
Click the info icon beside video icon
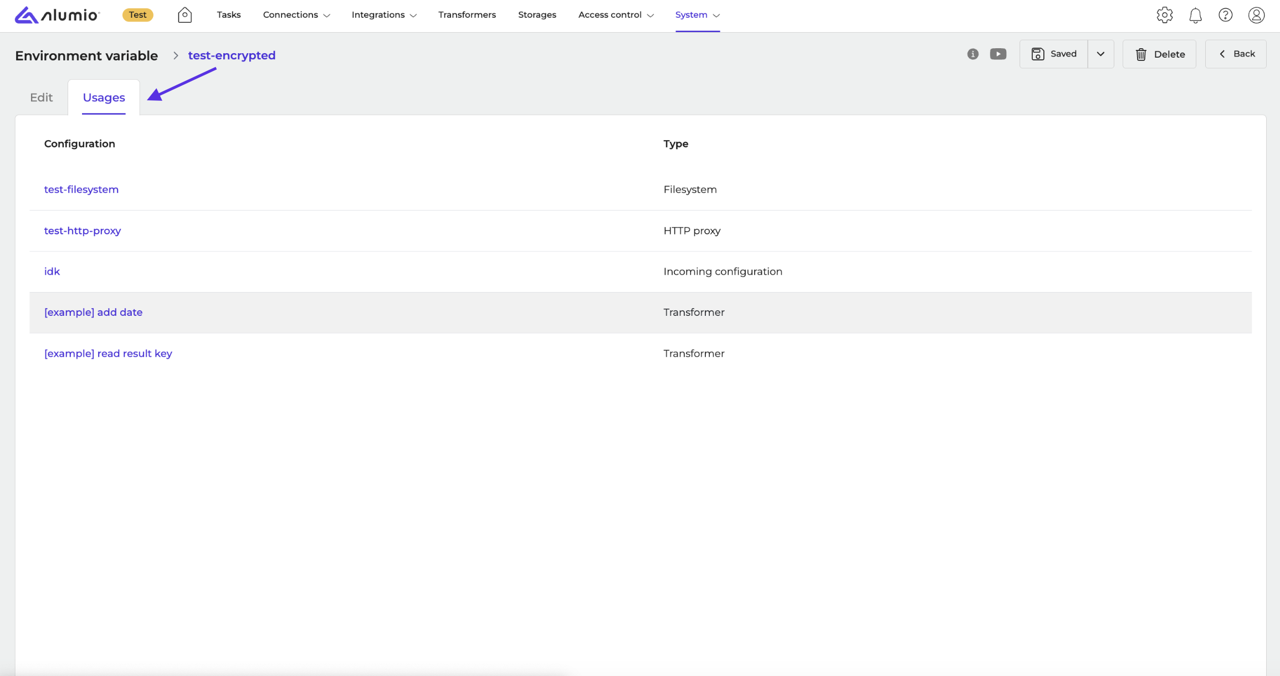click(x=973, y=54)
